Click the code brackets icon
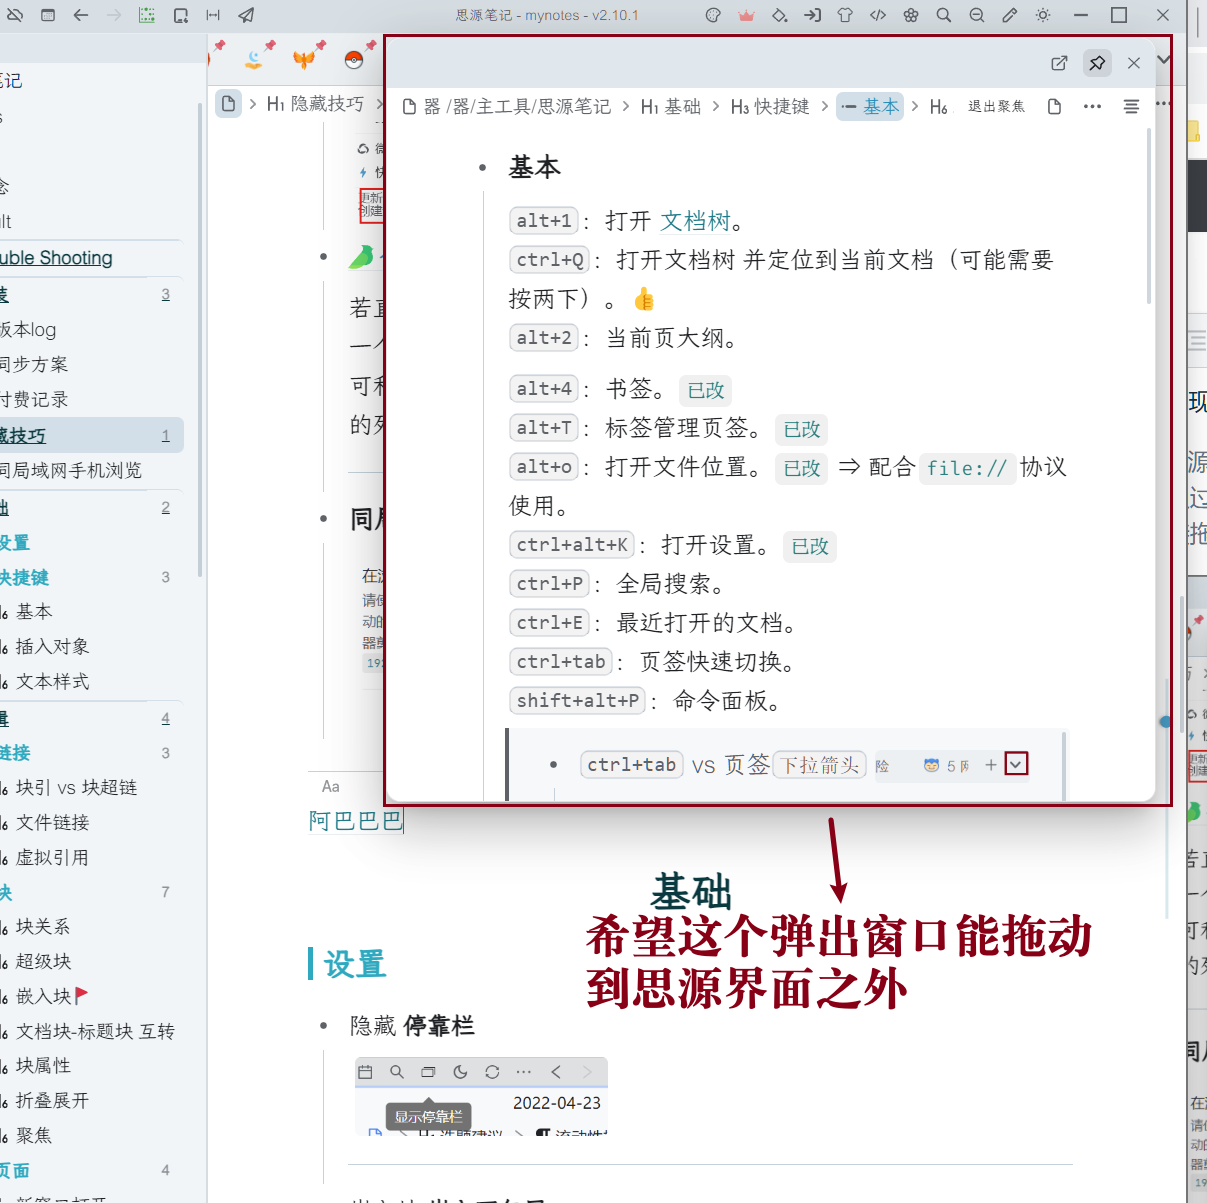 click(878, 15)
